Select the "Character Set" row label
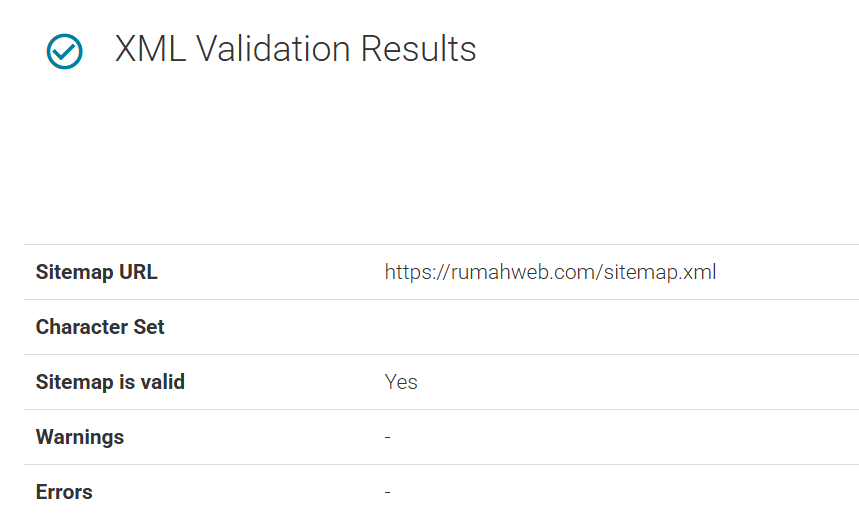 click(x=100, y=327)
